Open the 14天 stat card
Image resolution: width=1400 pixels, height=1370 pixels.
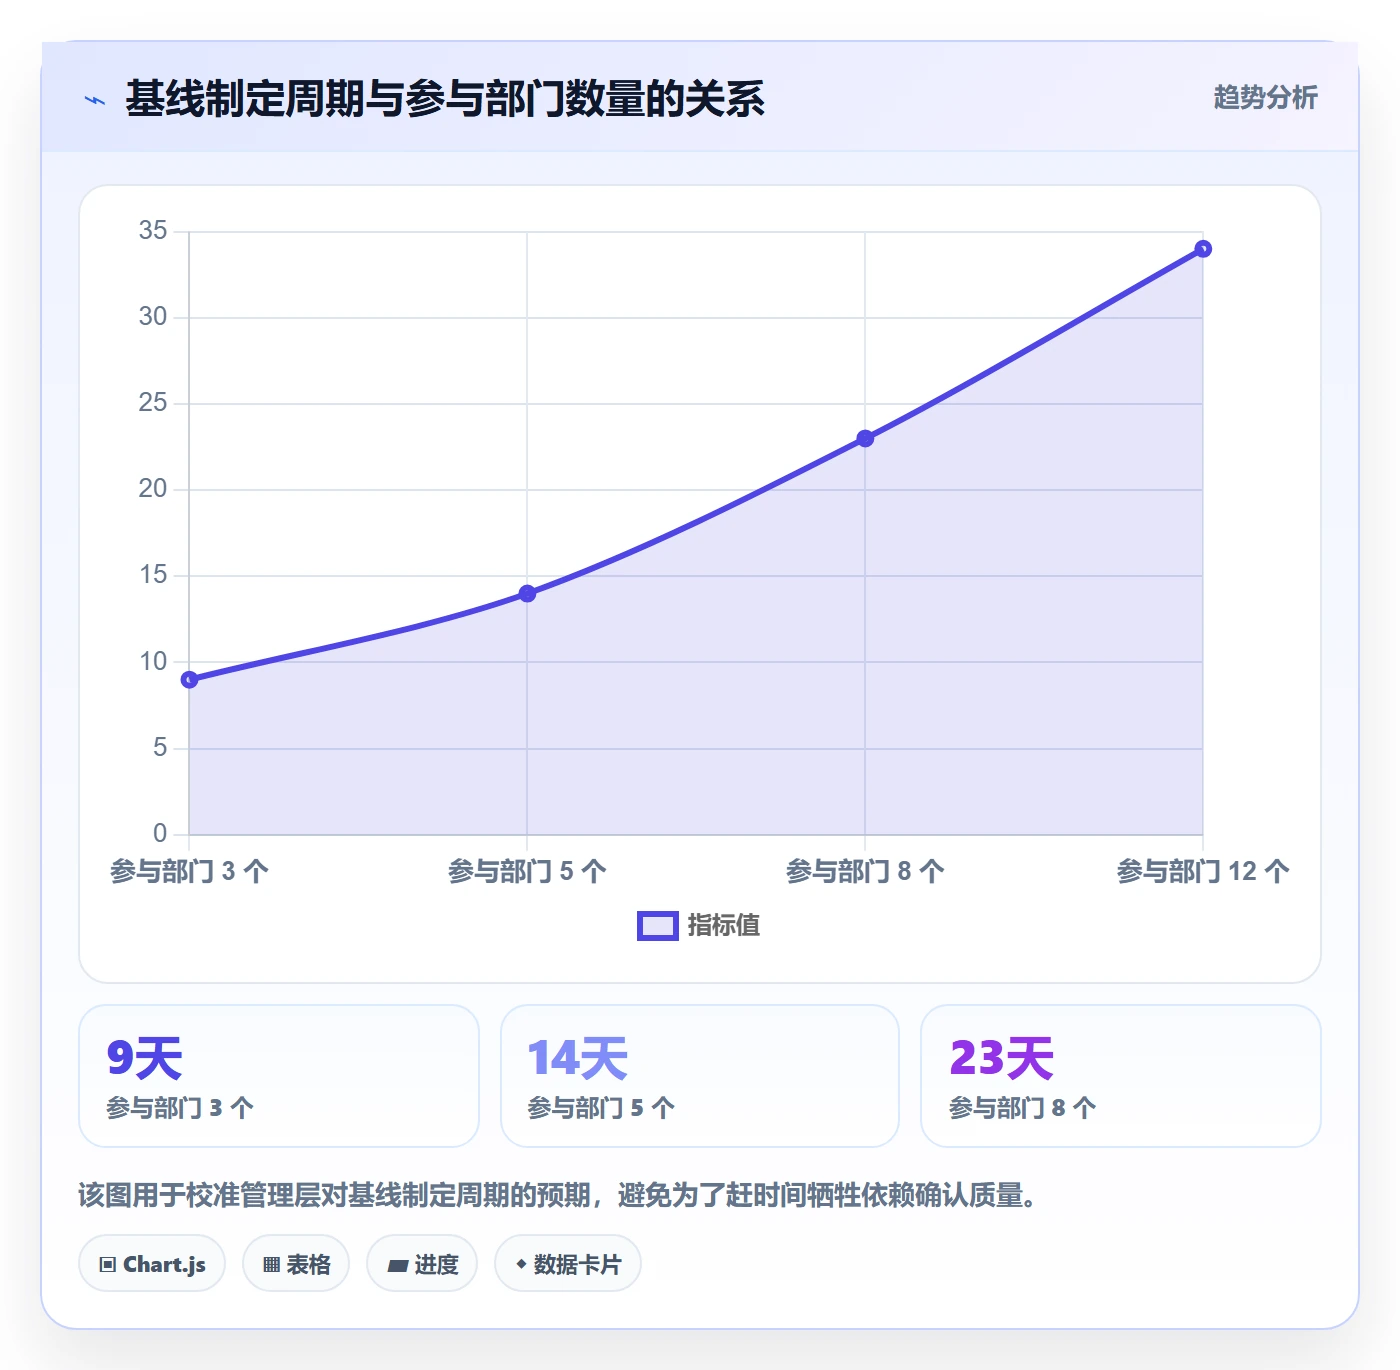coord(700,1076)
